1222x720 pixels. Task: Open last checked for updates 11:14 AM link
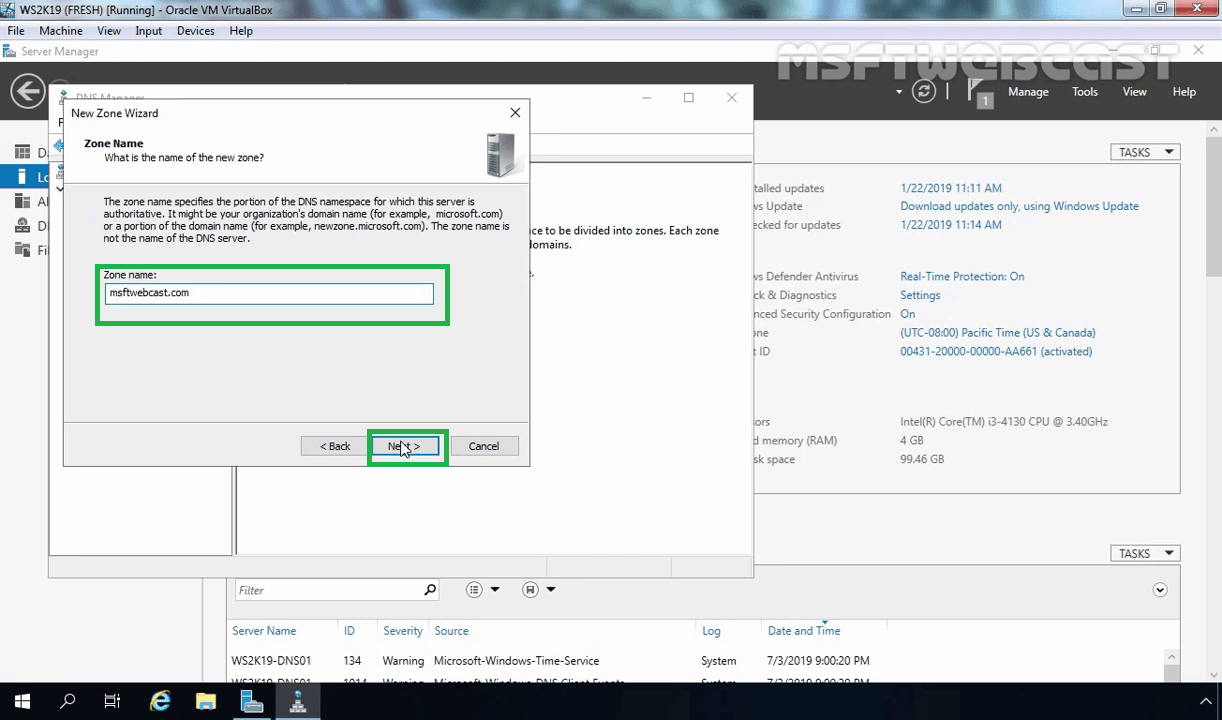click(x=950, y=225)
